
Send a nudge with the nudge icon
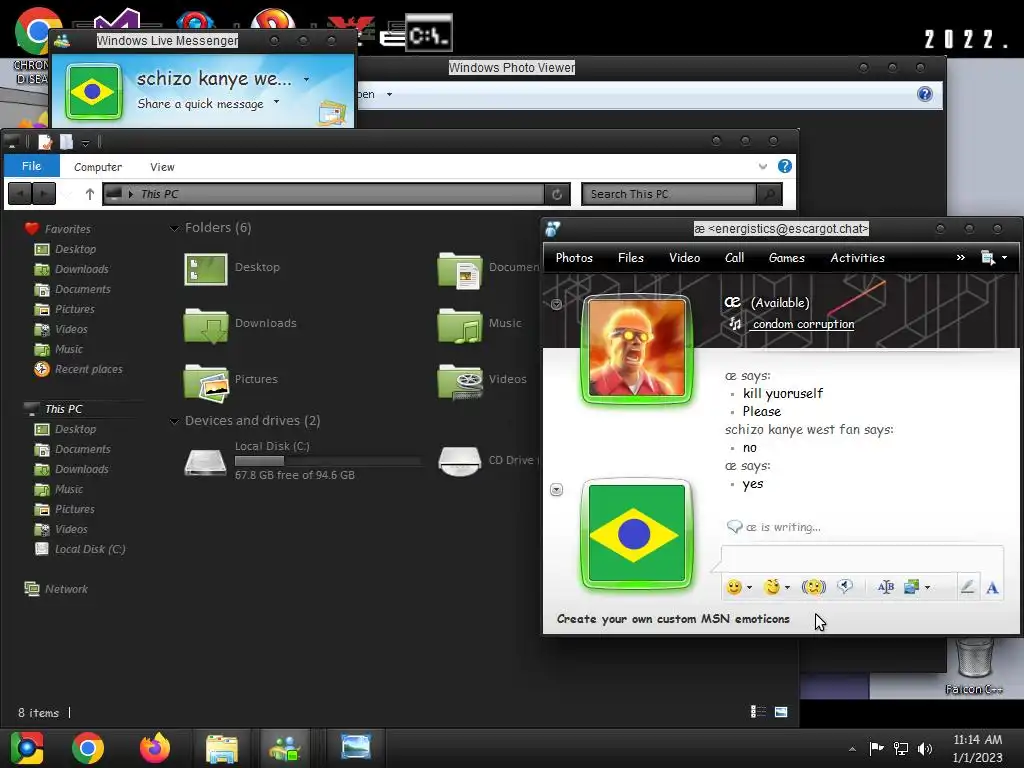(814, 587)
